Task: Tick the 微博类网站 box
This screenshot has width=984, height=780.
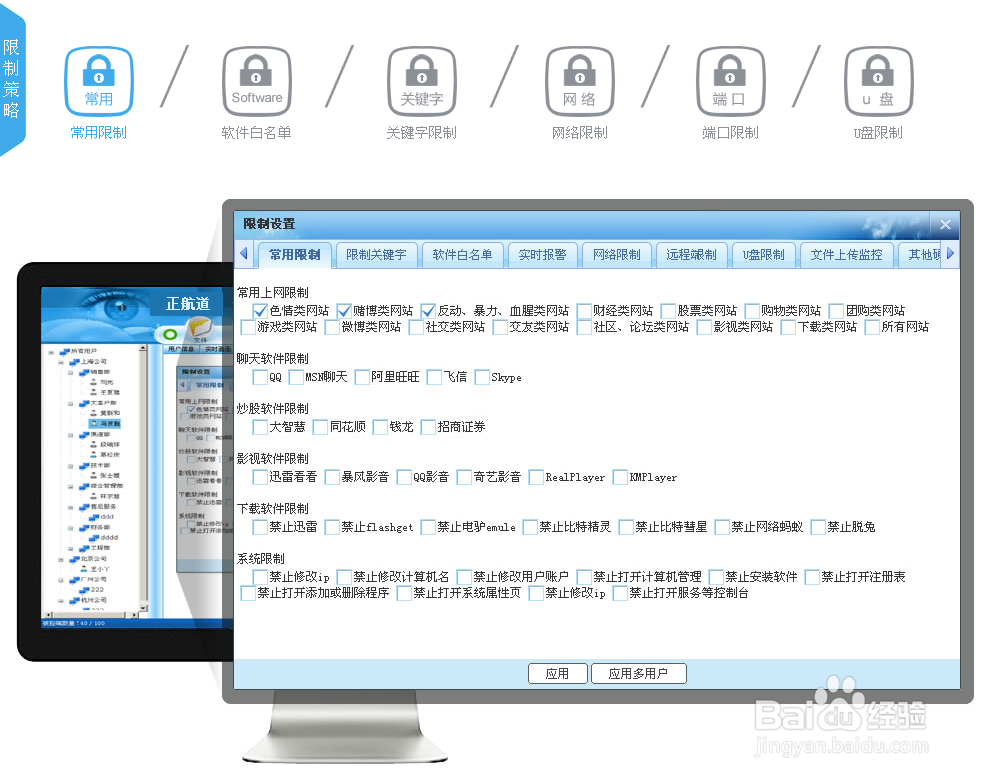Action: point(332,327)
